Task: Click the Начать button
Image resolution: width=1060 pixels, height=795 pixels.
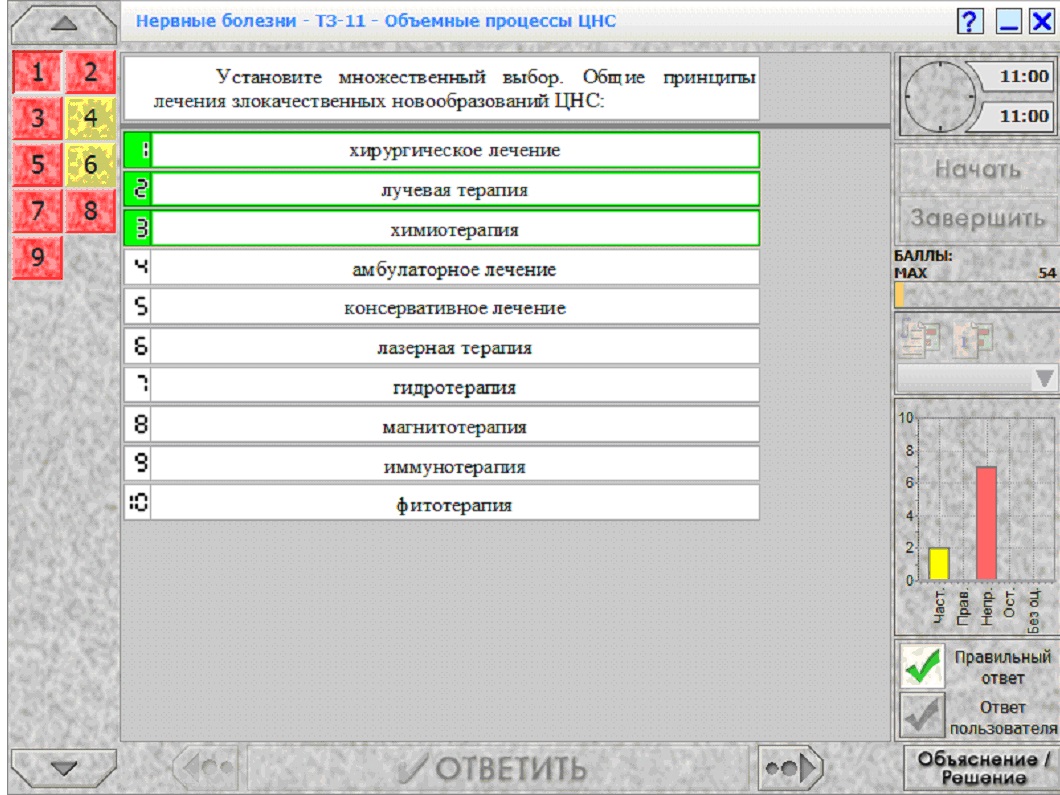Action: (x=978, y=169)
